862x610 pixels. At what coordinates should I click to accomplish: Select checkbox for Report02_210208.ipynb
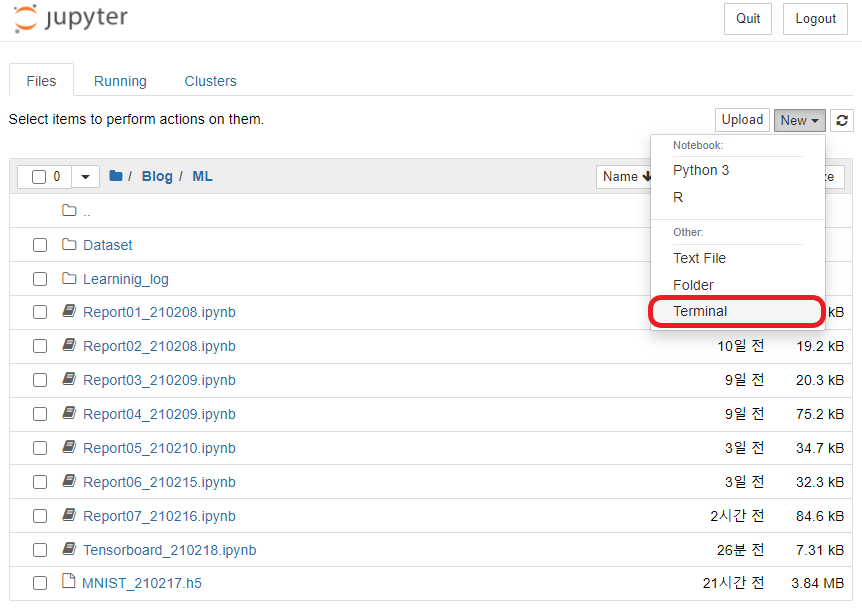point(40,346)
